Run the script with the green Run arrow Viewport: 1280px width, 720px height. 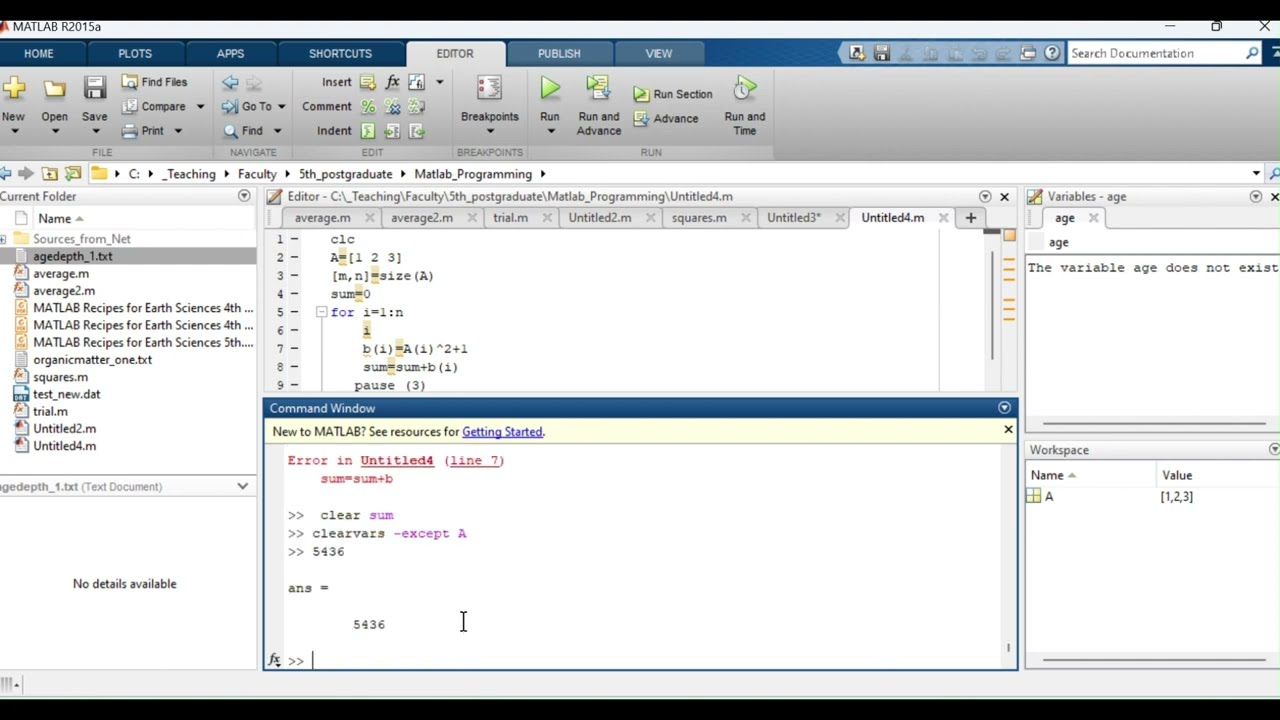[x=550, y=89]
